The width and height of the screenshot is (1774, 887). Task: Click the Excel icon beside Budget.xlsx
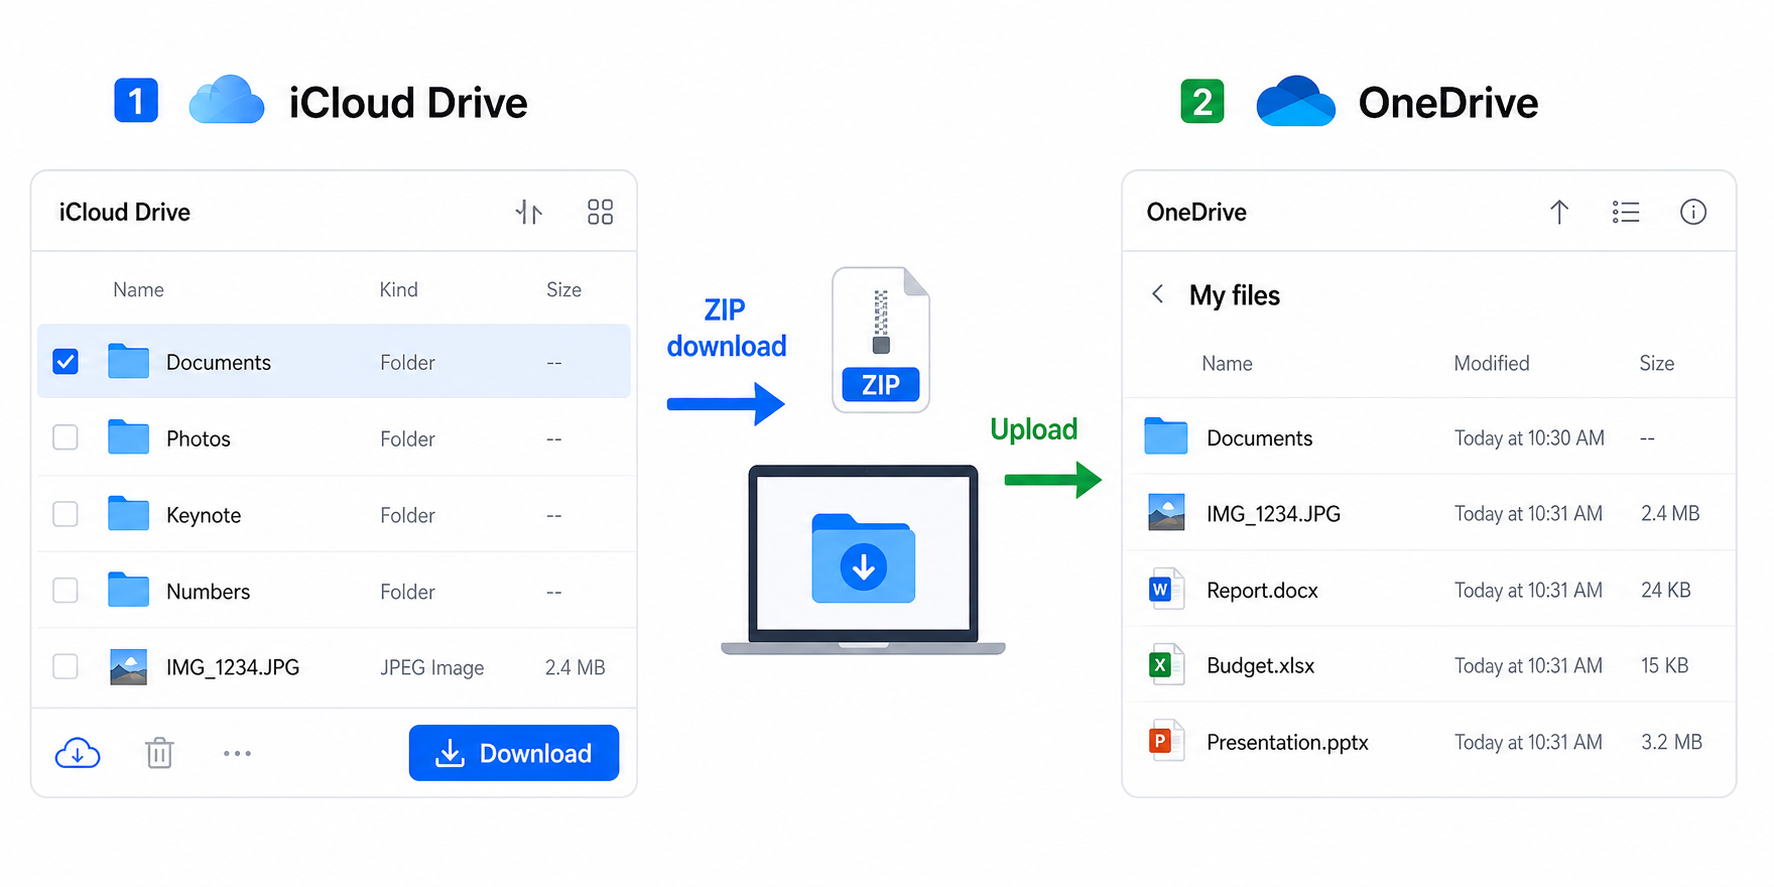pyautogui.click(x=1166, y=665)
